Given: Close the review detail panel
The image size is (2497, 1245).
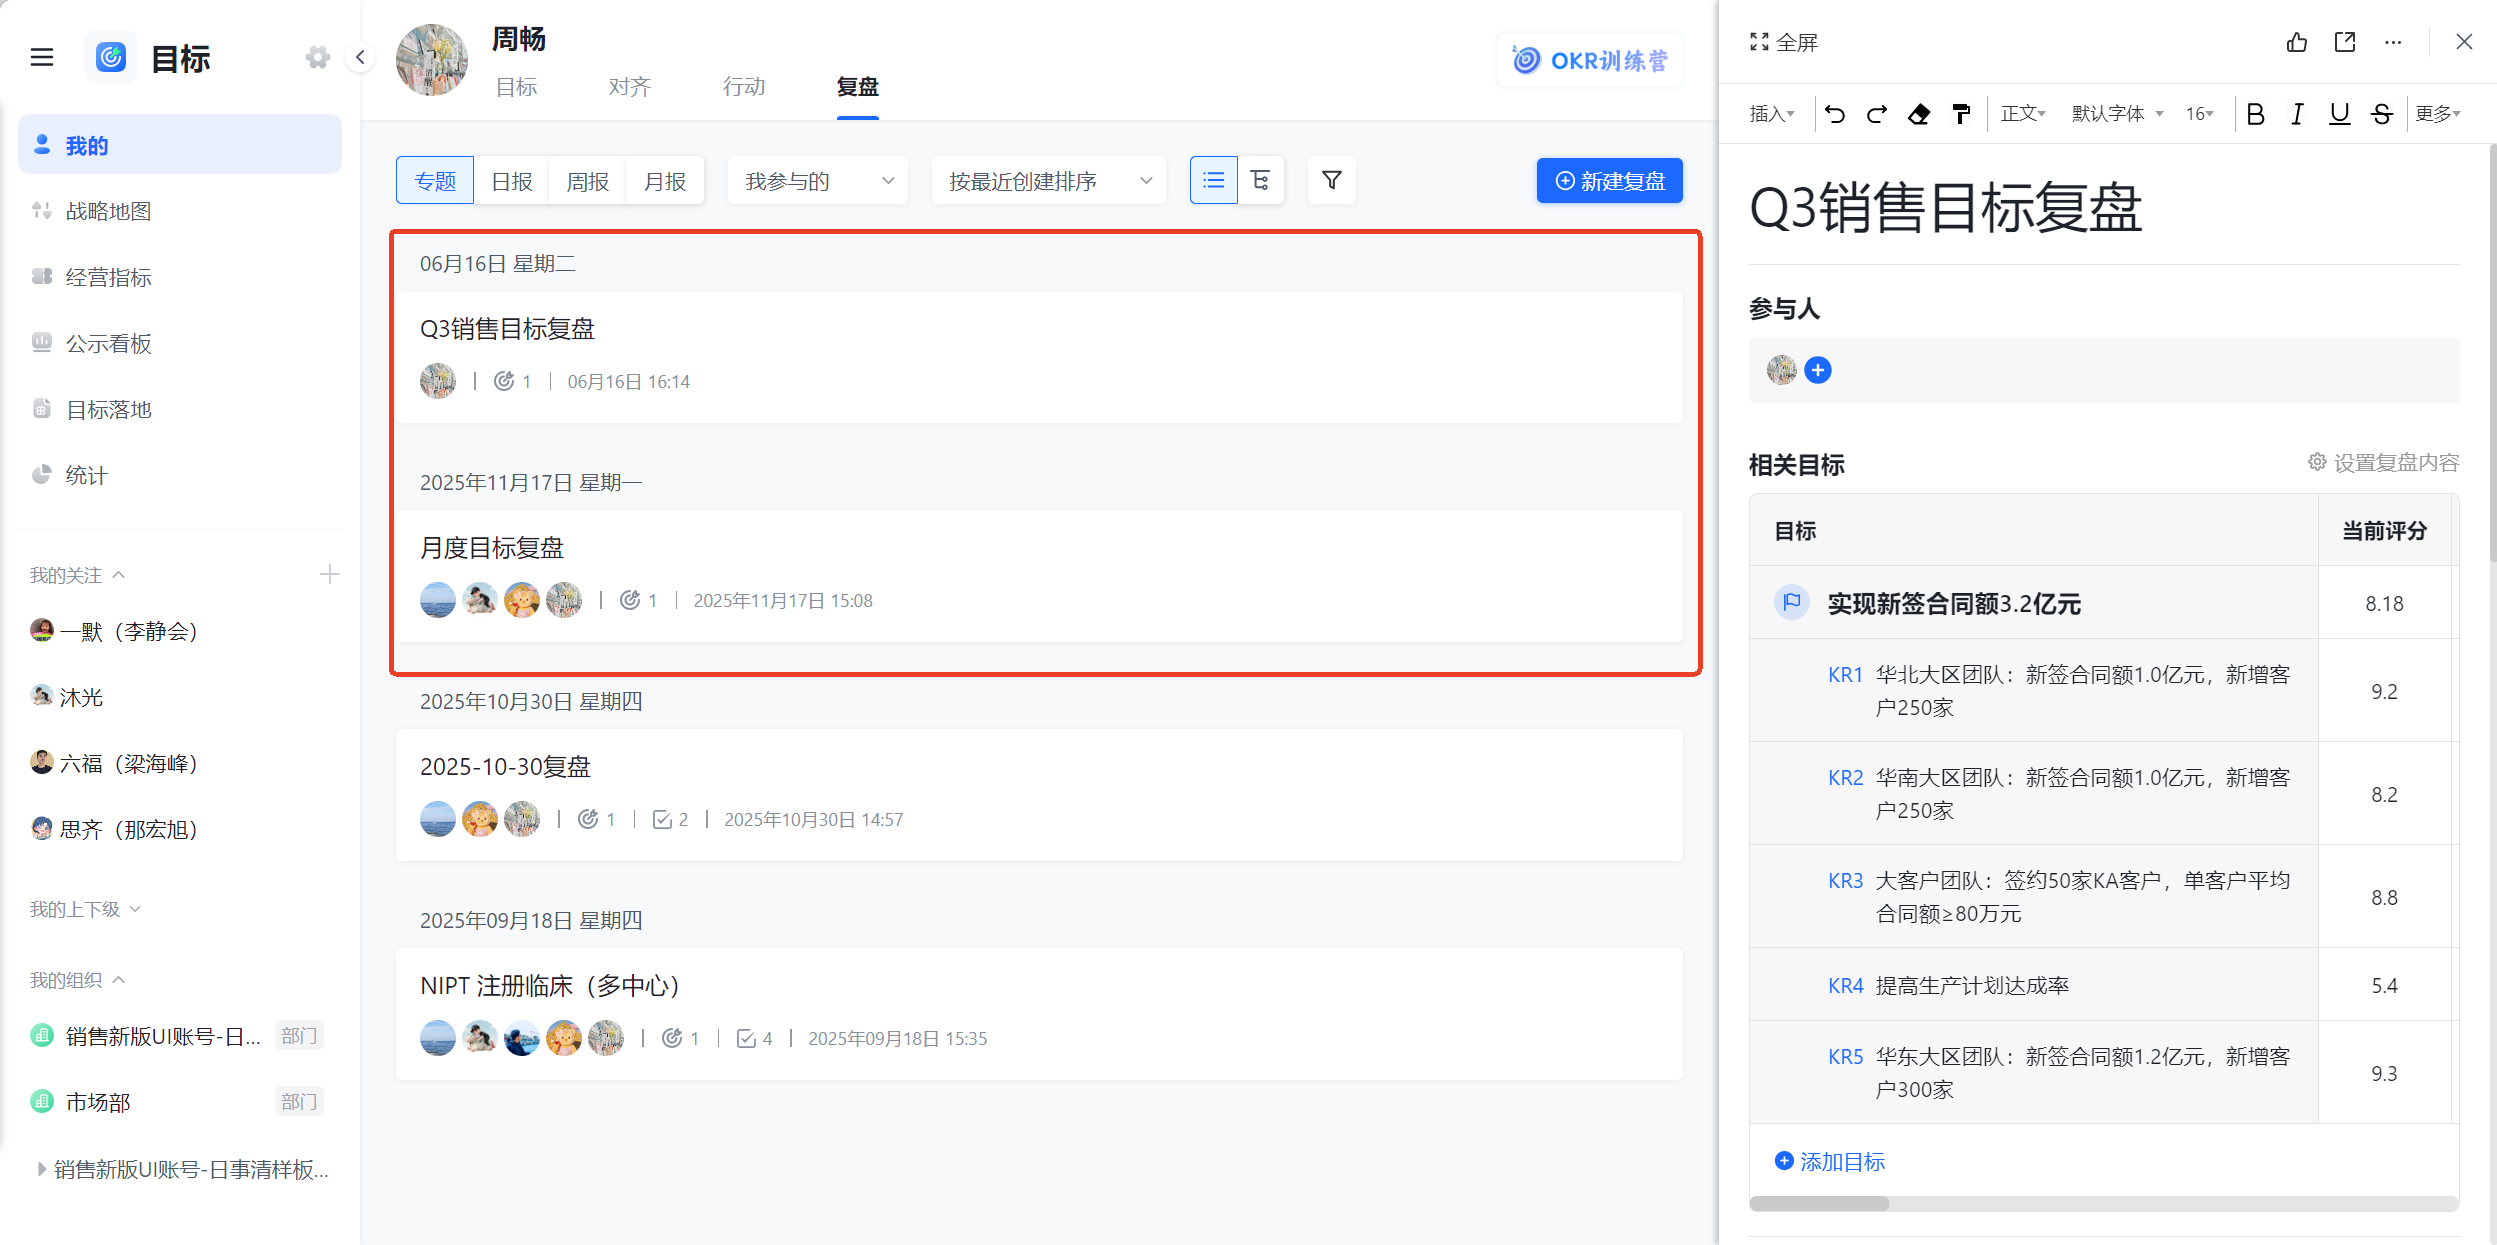Looking at the screenshot, I should click(2464, 42).
